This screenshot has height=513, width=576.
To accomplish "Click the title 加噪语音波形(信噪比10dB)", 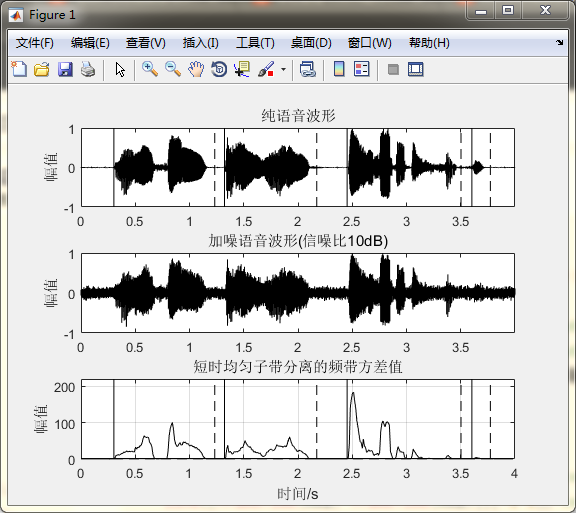I will click(298, 241).
